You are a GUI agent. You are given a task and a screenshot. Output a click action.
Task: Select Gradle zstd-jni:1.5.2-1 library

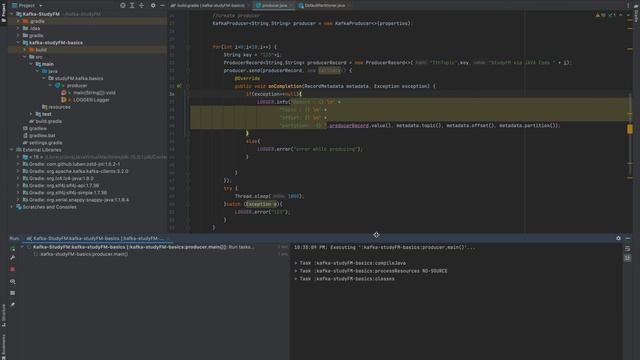pyautogui.click(x=71, y=164)
